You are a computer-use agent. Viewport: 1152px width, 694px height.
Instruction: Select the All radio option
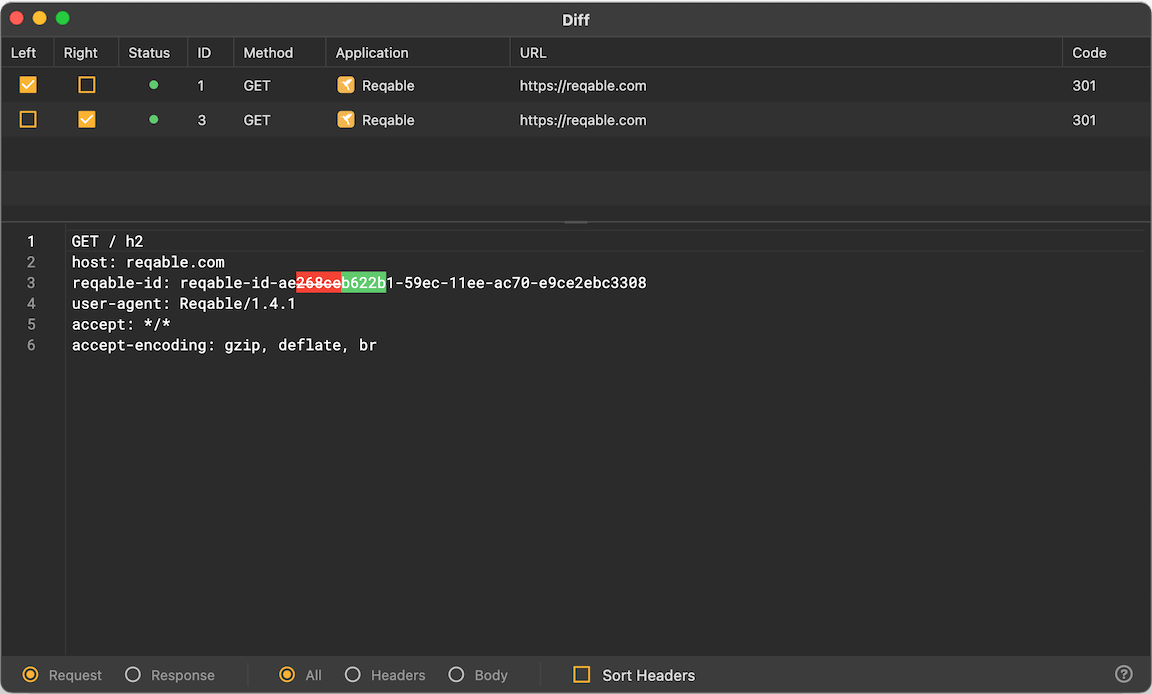tap(287, 674)
